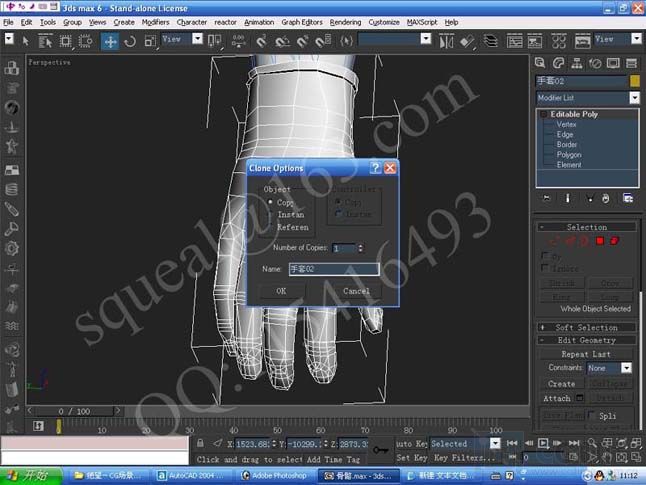This screenshot has height=485, width=646.
Task: Open the MAXScript menu
Action: pyautogui.click(x=422, y=22)
